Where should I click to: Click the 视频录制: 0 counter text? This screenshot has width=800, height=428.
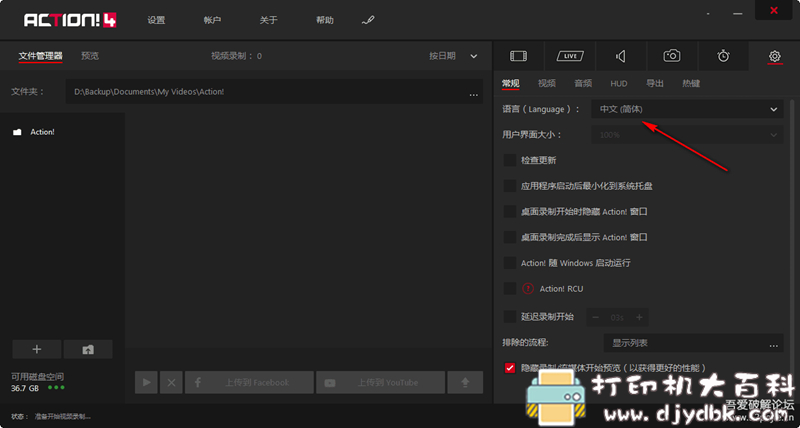coord(236,56)
